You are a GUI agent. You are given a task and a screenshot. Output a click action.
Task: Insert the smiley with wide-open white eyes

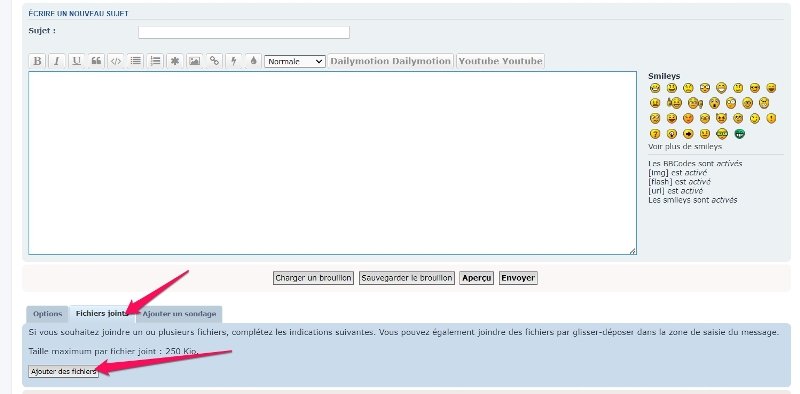click(x=731, y=103)
